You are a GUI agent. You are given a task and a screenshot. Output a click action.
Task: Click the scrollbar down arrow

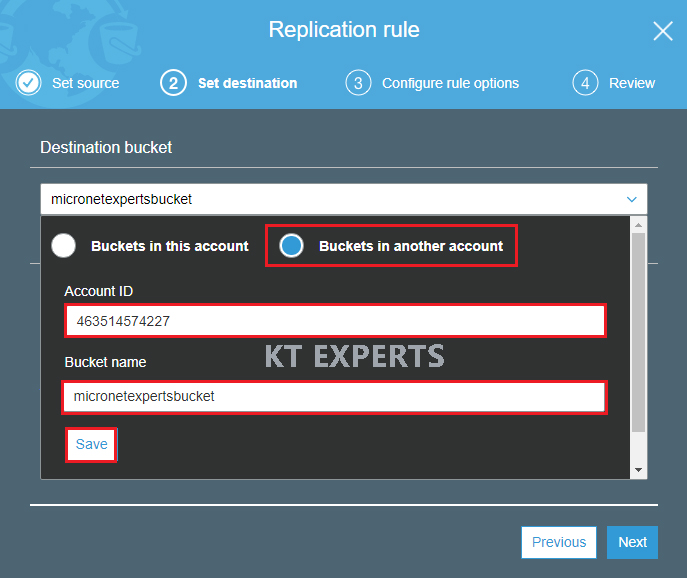(638, 470)
